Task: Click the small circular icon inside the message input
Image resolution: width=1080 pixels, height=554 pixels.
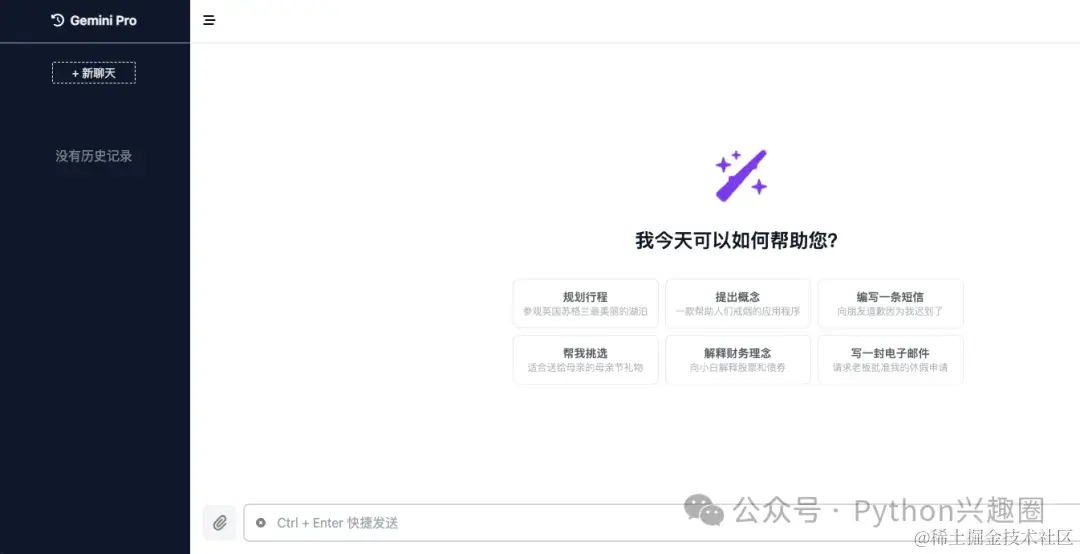Action: pos(261,523)
